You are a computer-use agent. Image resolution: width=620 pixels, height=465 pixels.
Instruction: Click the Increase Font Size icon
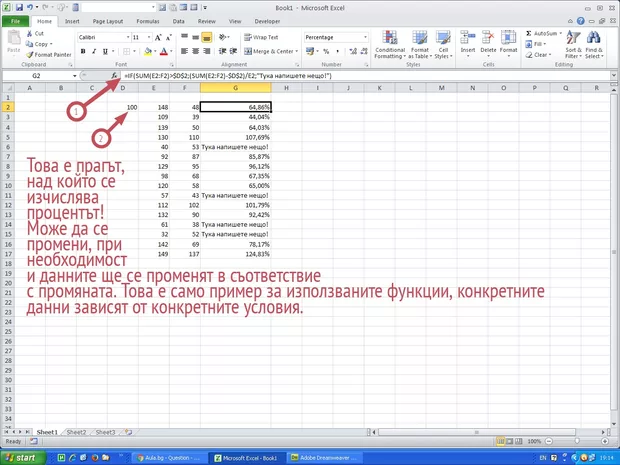(158, 38)
